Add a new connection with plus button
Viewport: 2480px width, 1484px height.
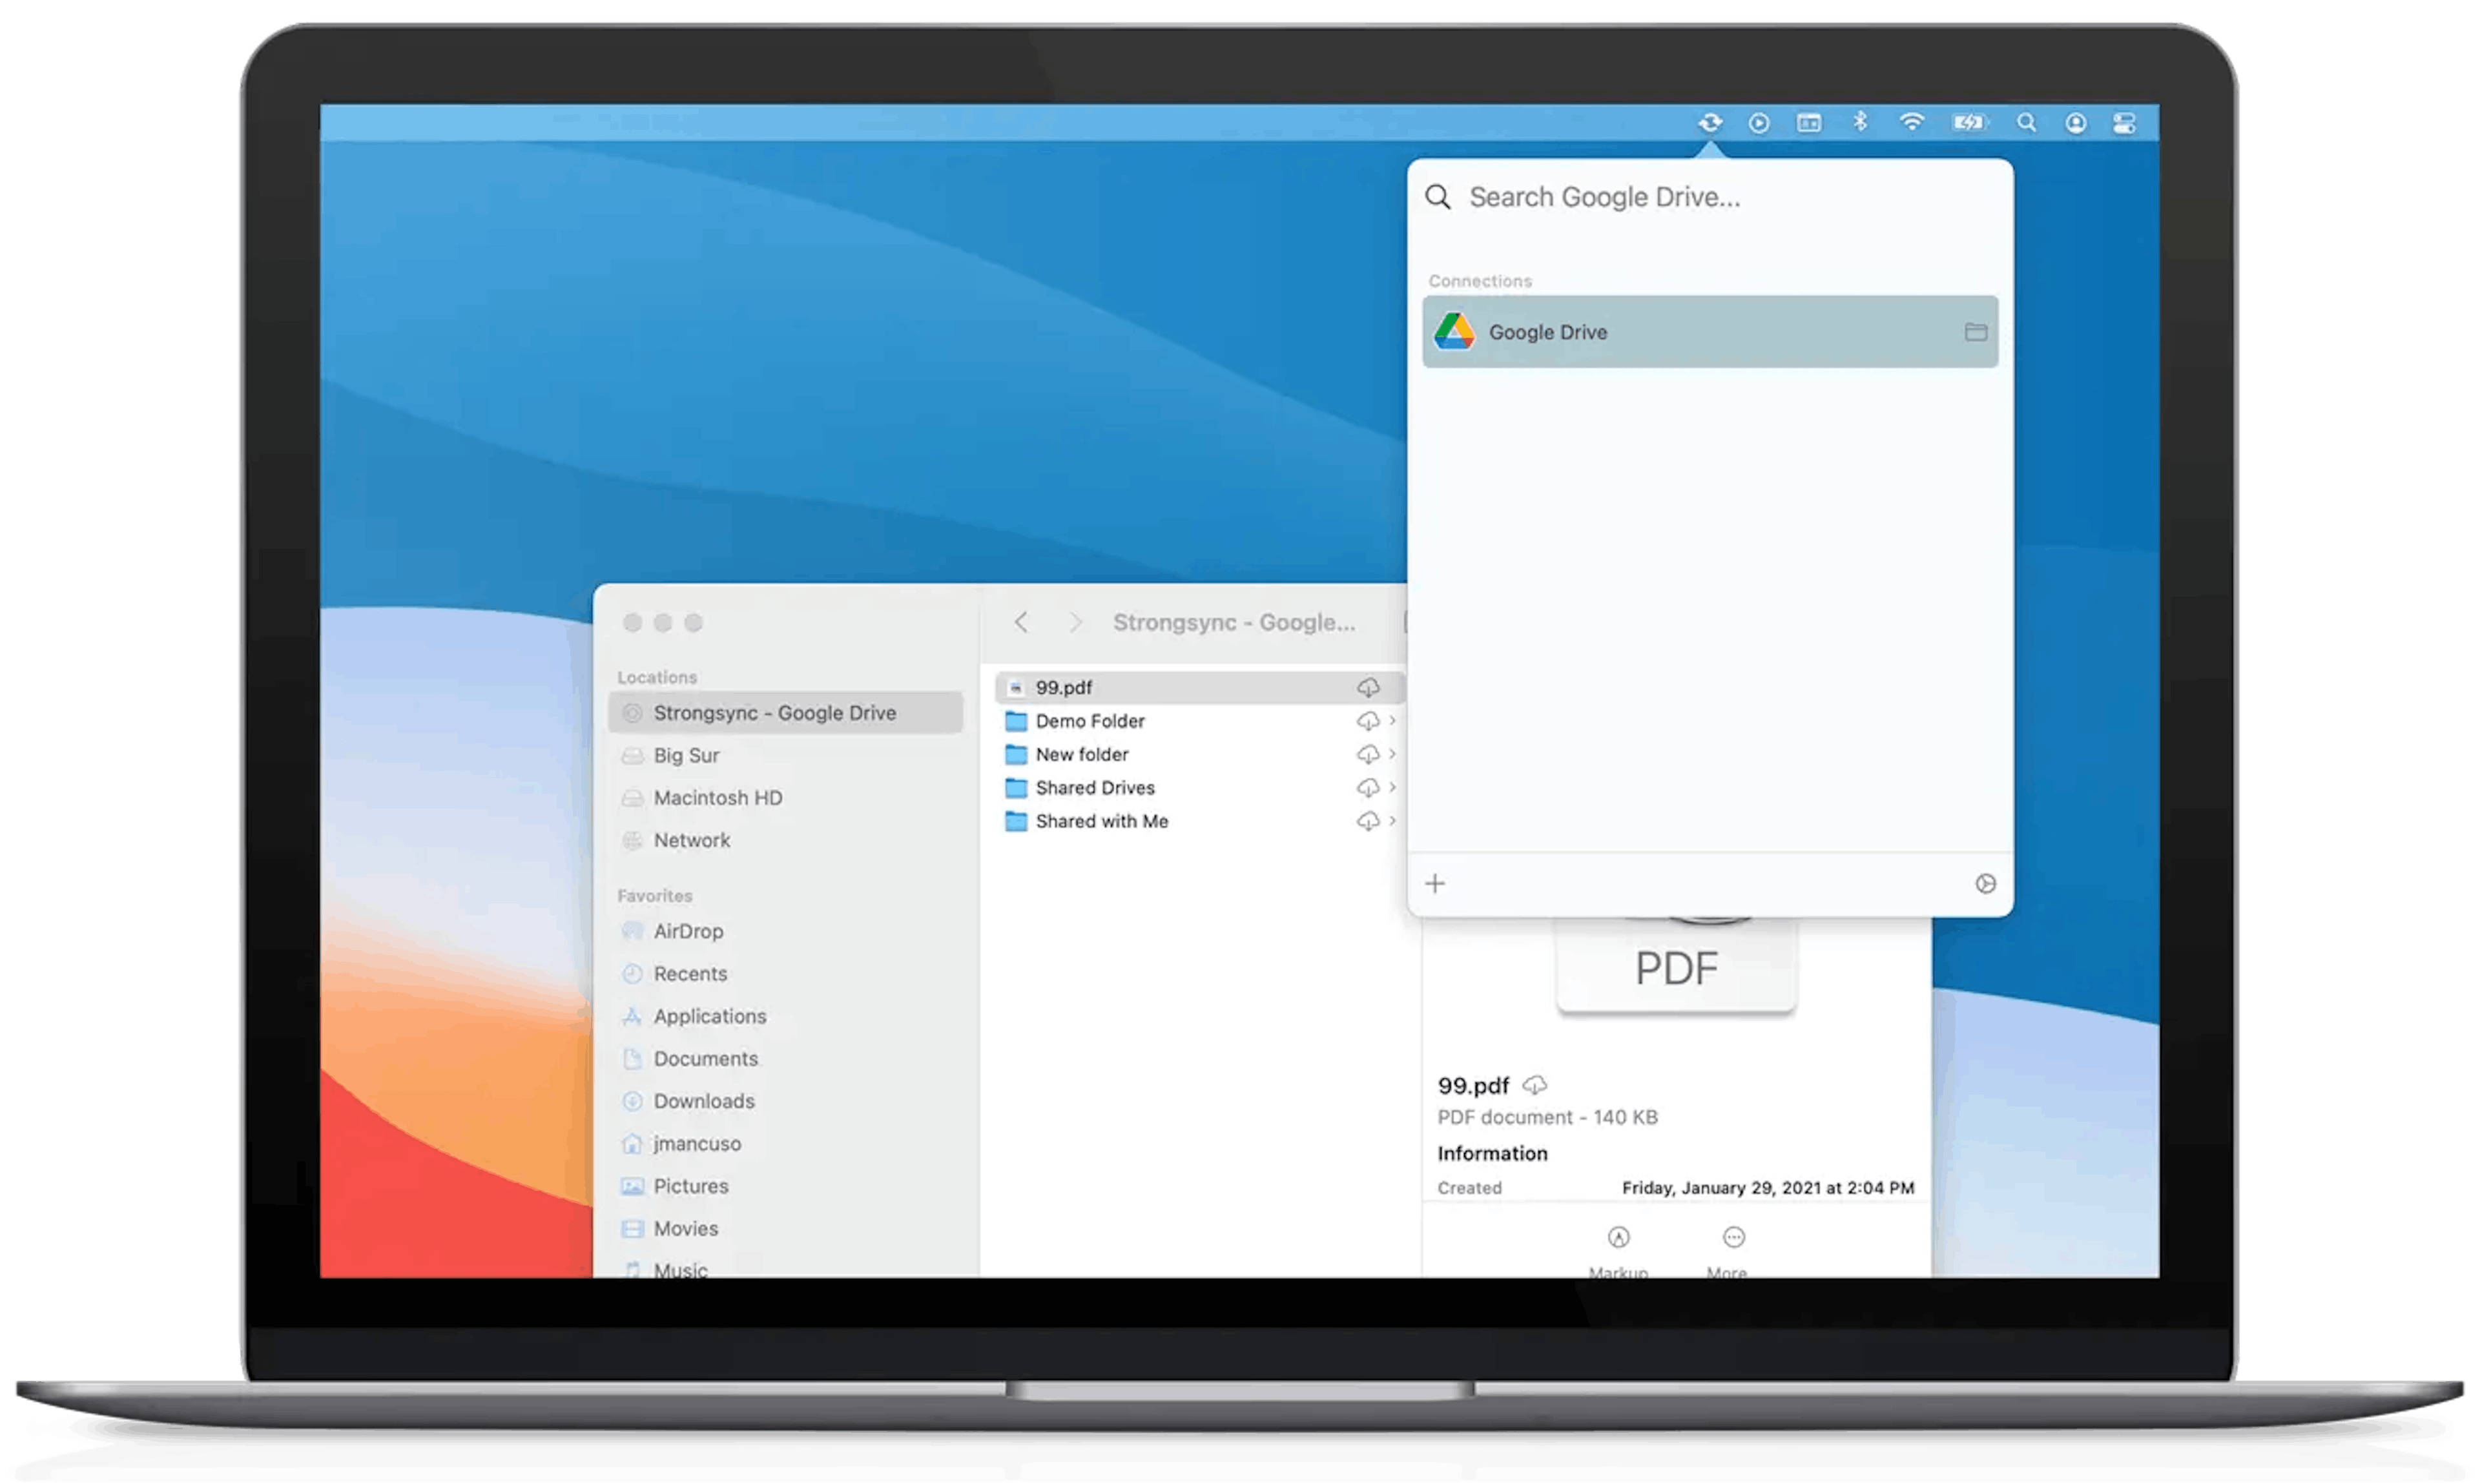click(x=1435, y=883)
